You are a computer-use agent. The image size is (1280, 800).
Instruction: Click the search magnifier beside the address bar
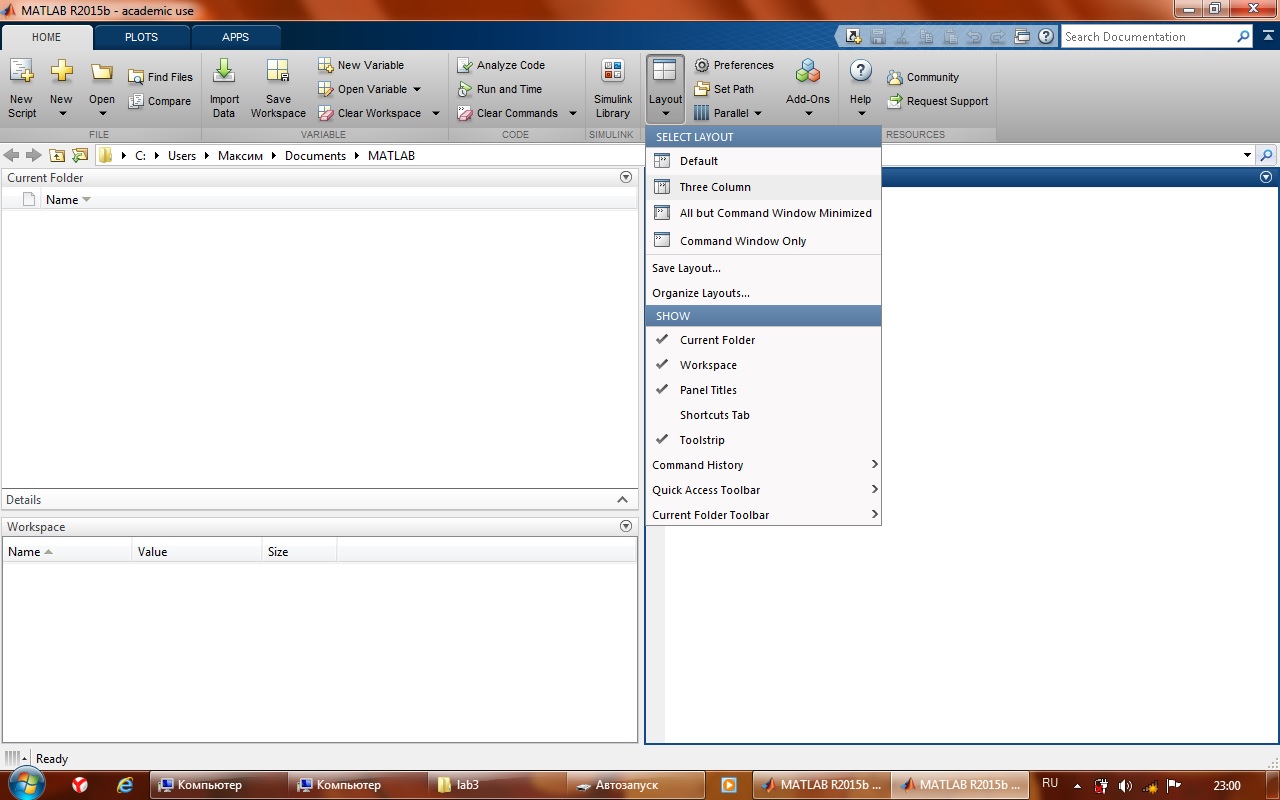click(x=1266, y=155)
